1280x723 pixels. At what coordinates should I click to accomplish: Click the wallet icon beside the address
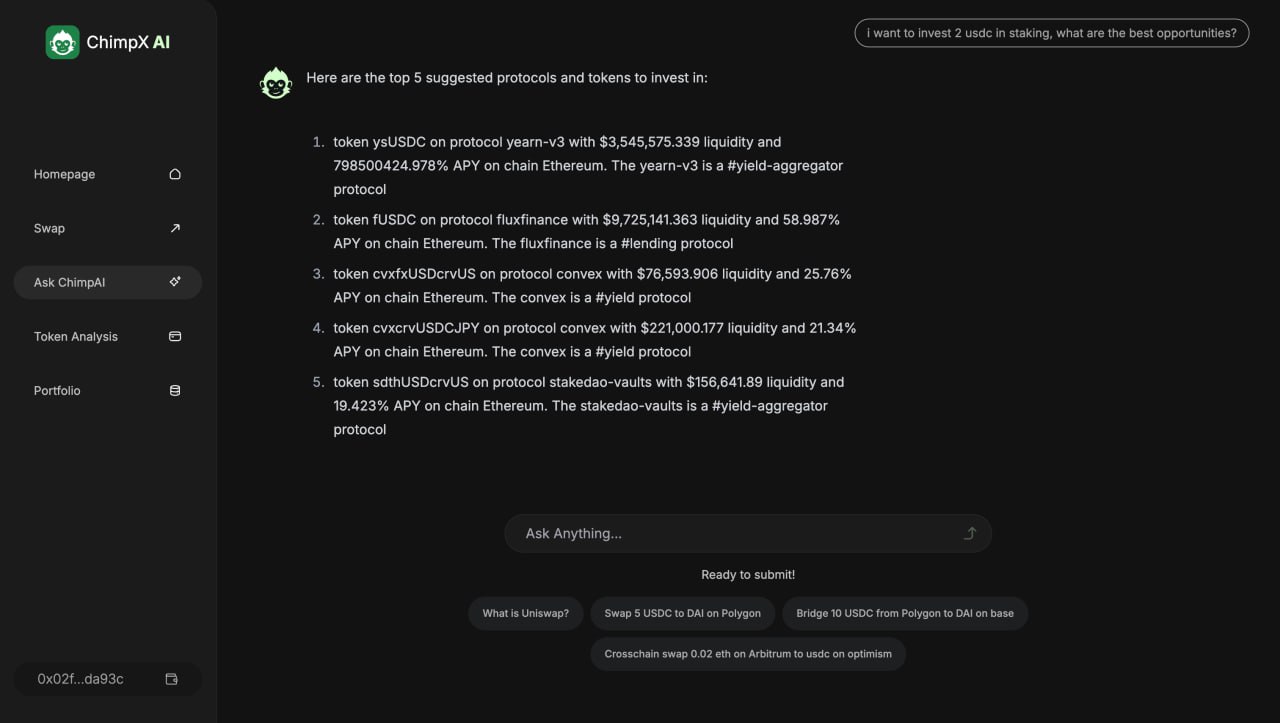pyautogui.click(x=171, y=679)
